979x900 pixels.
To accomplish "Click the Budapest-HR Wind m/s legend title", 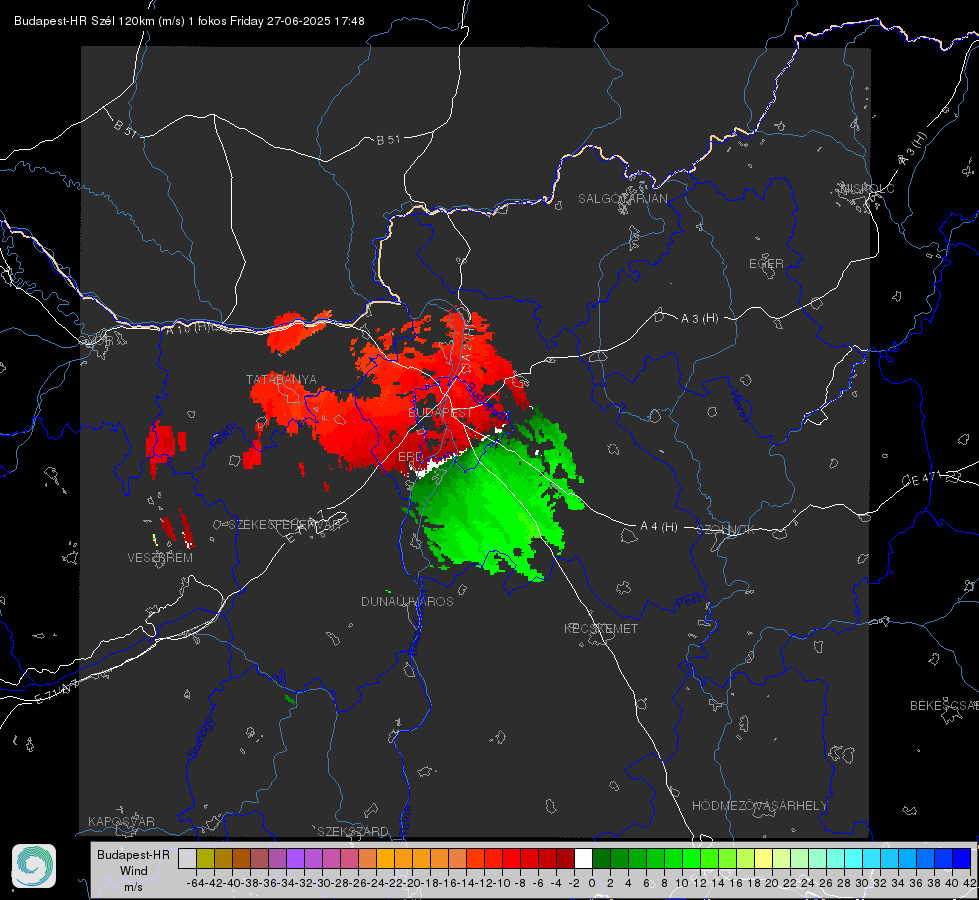I will pyautogui.click(x=133, y=871).
